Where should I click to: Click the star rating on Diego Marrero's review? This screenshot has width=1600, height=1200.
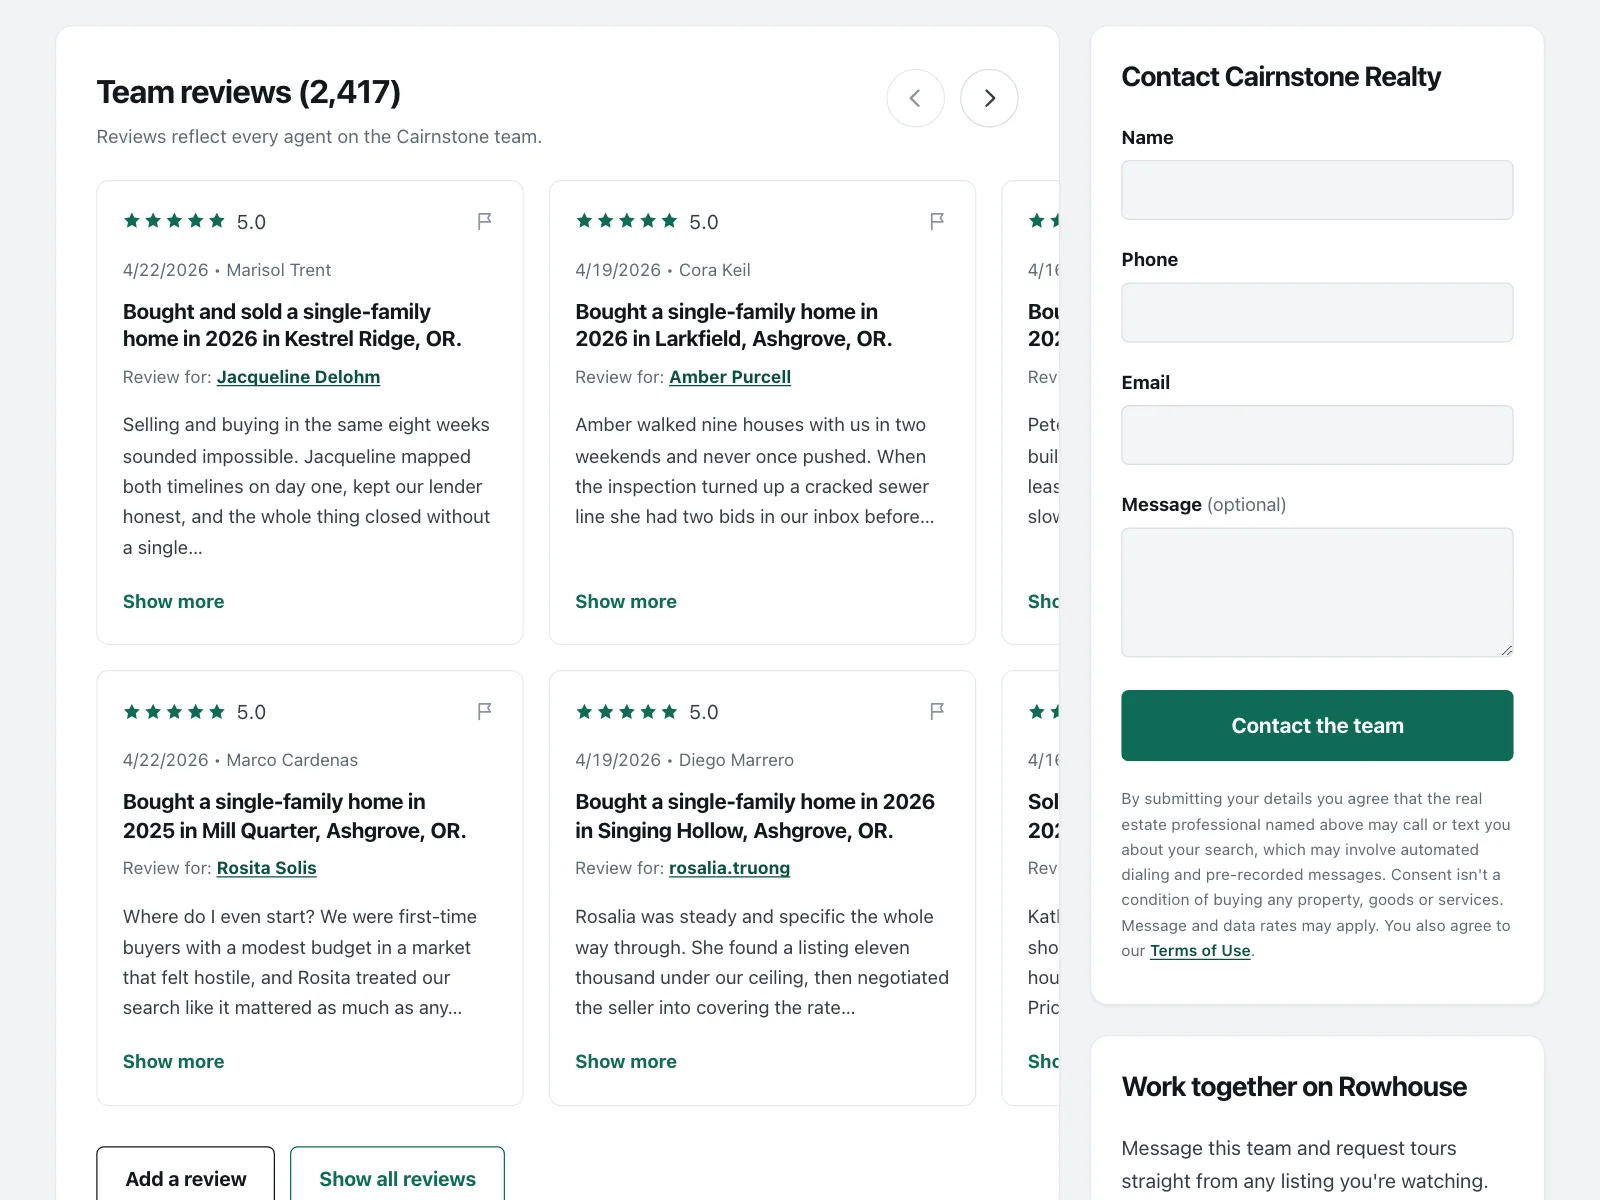coord(627,711)
